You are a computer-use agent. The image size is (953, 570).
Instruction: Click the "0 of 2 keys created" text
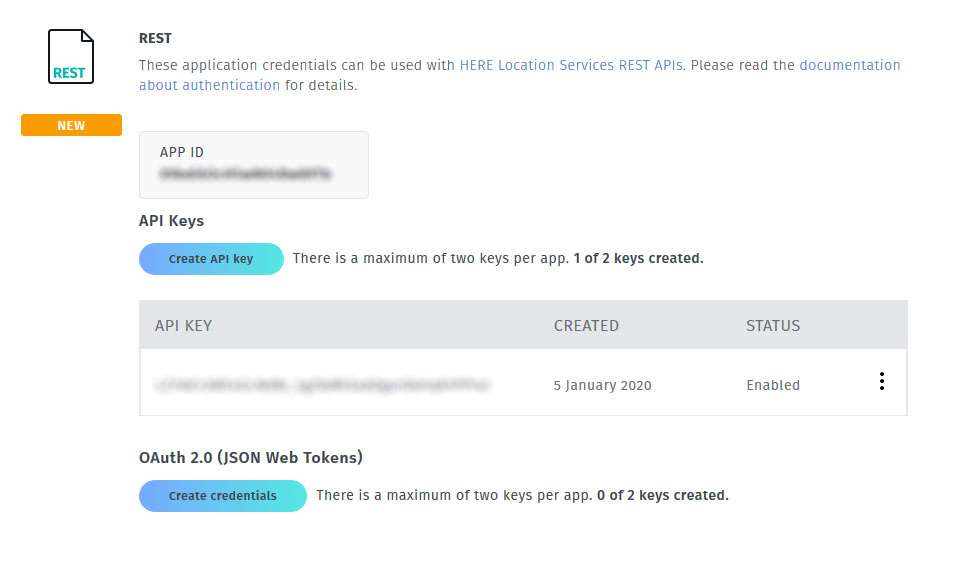pos(663,495)
